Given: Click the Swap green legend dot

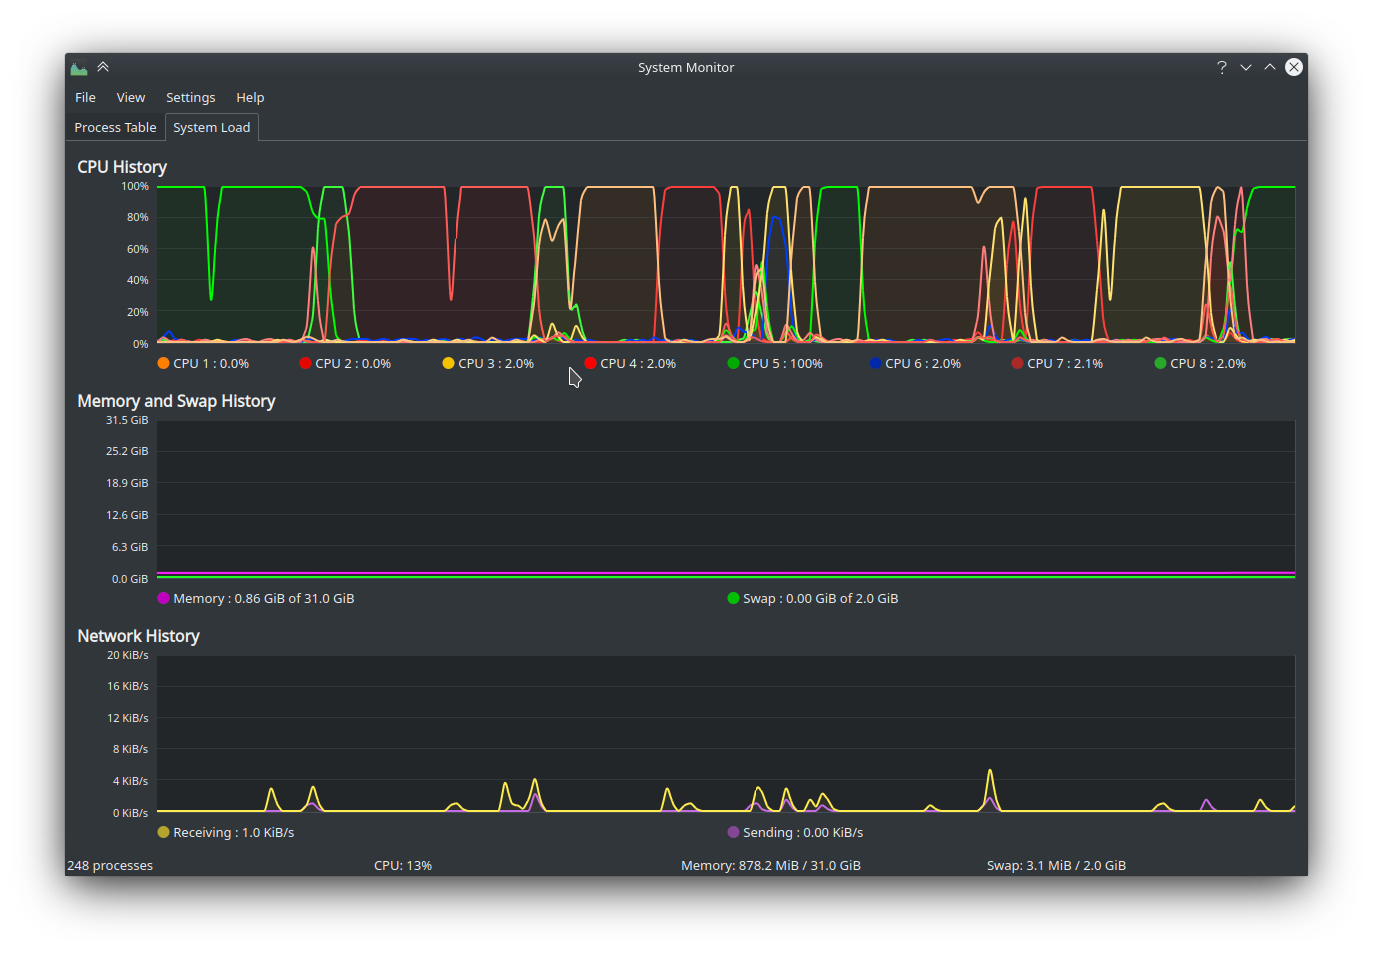Looking at the screenshot, I should [x=733, y=598].
